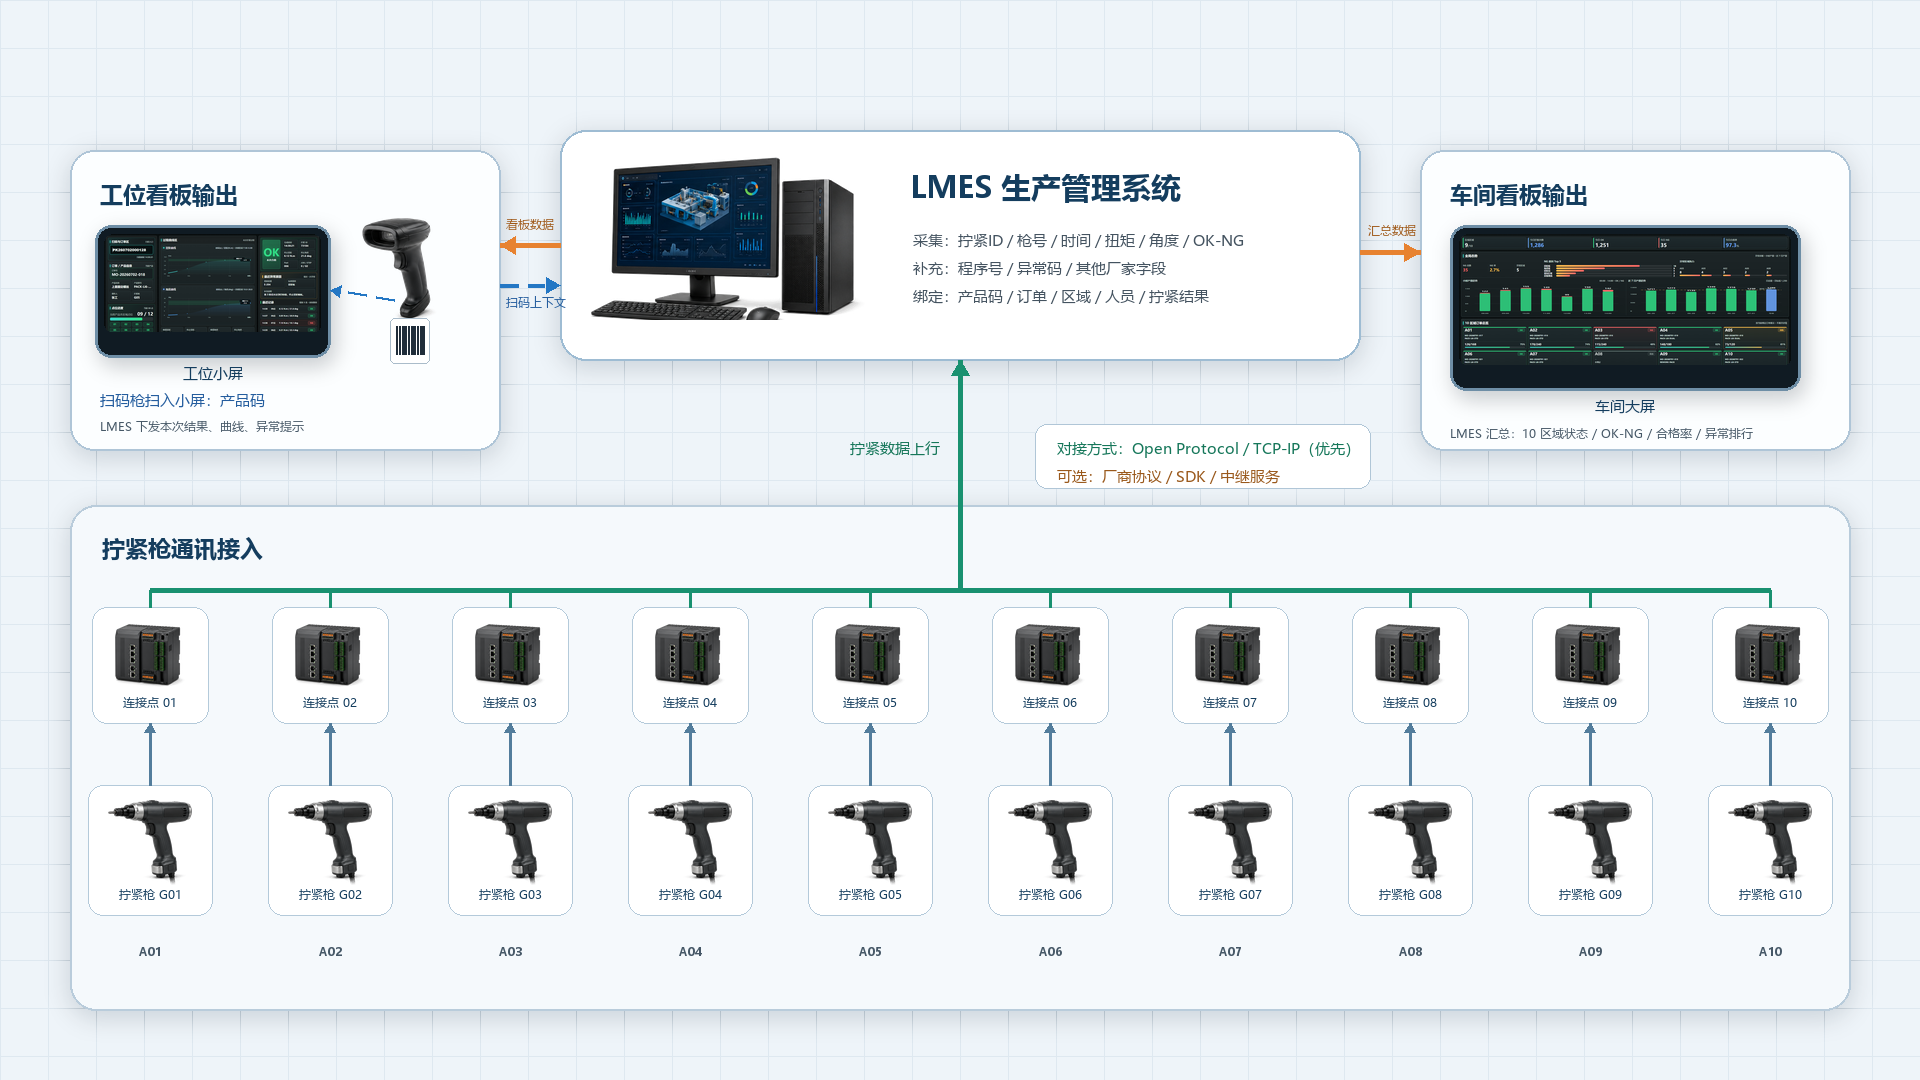Select tightening gun G02

(330, 841)
